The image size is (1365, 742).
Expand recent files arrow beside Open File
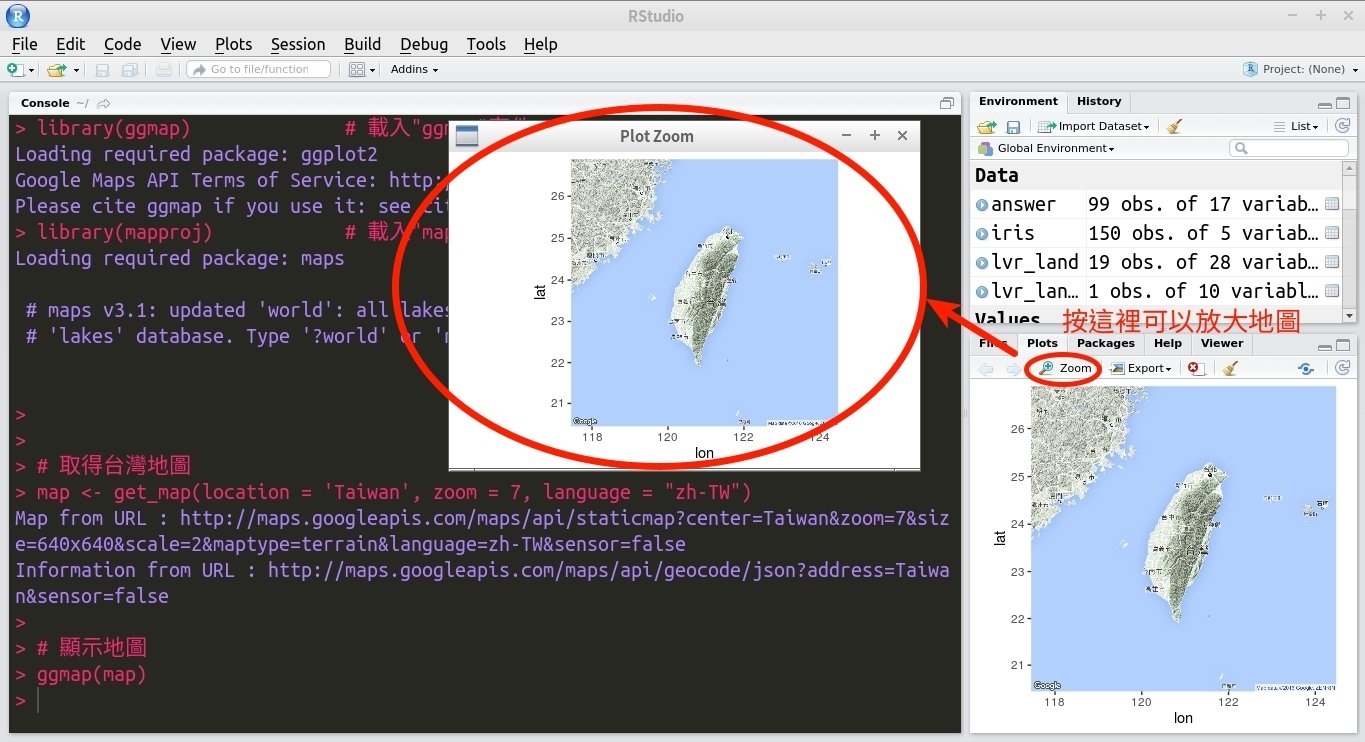click(76, 71)
